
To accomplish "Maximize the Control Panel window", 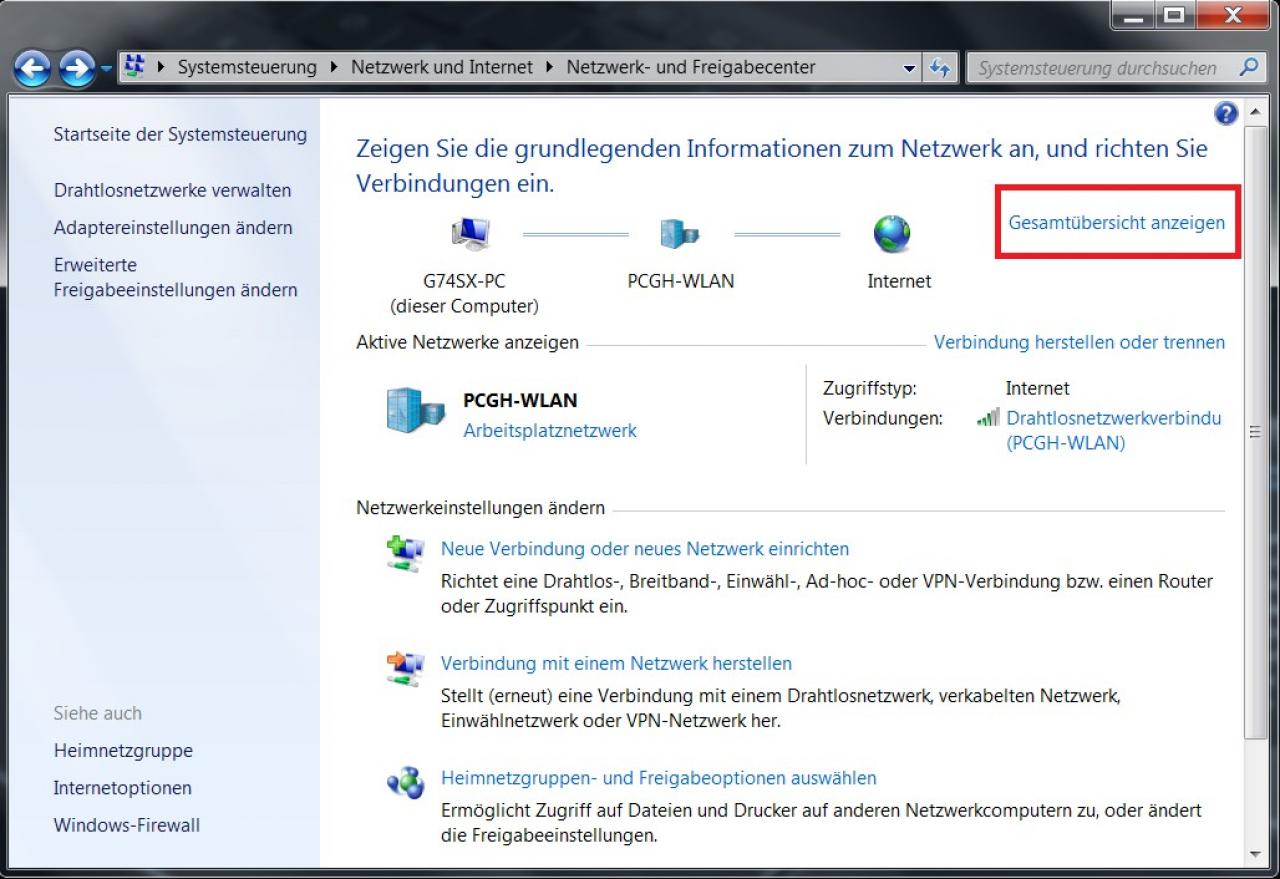I will pos(1175,15).
